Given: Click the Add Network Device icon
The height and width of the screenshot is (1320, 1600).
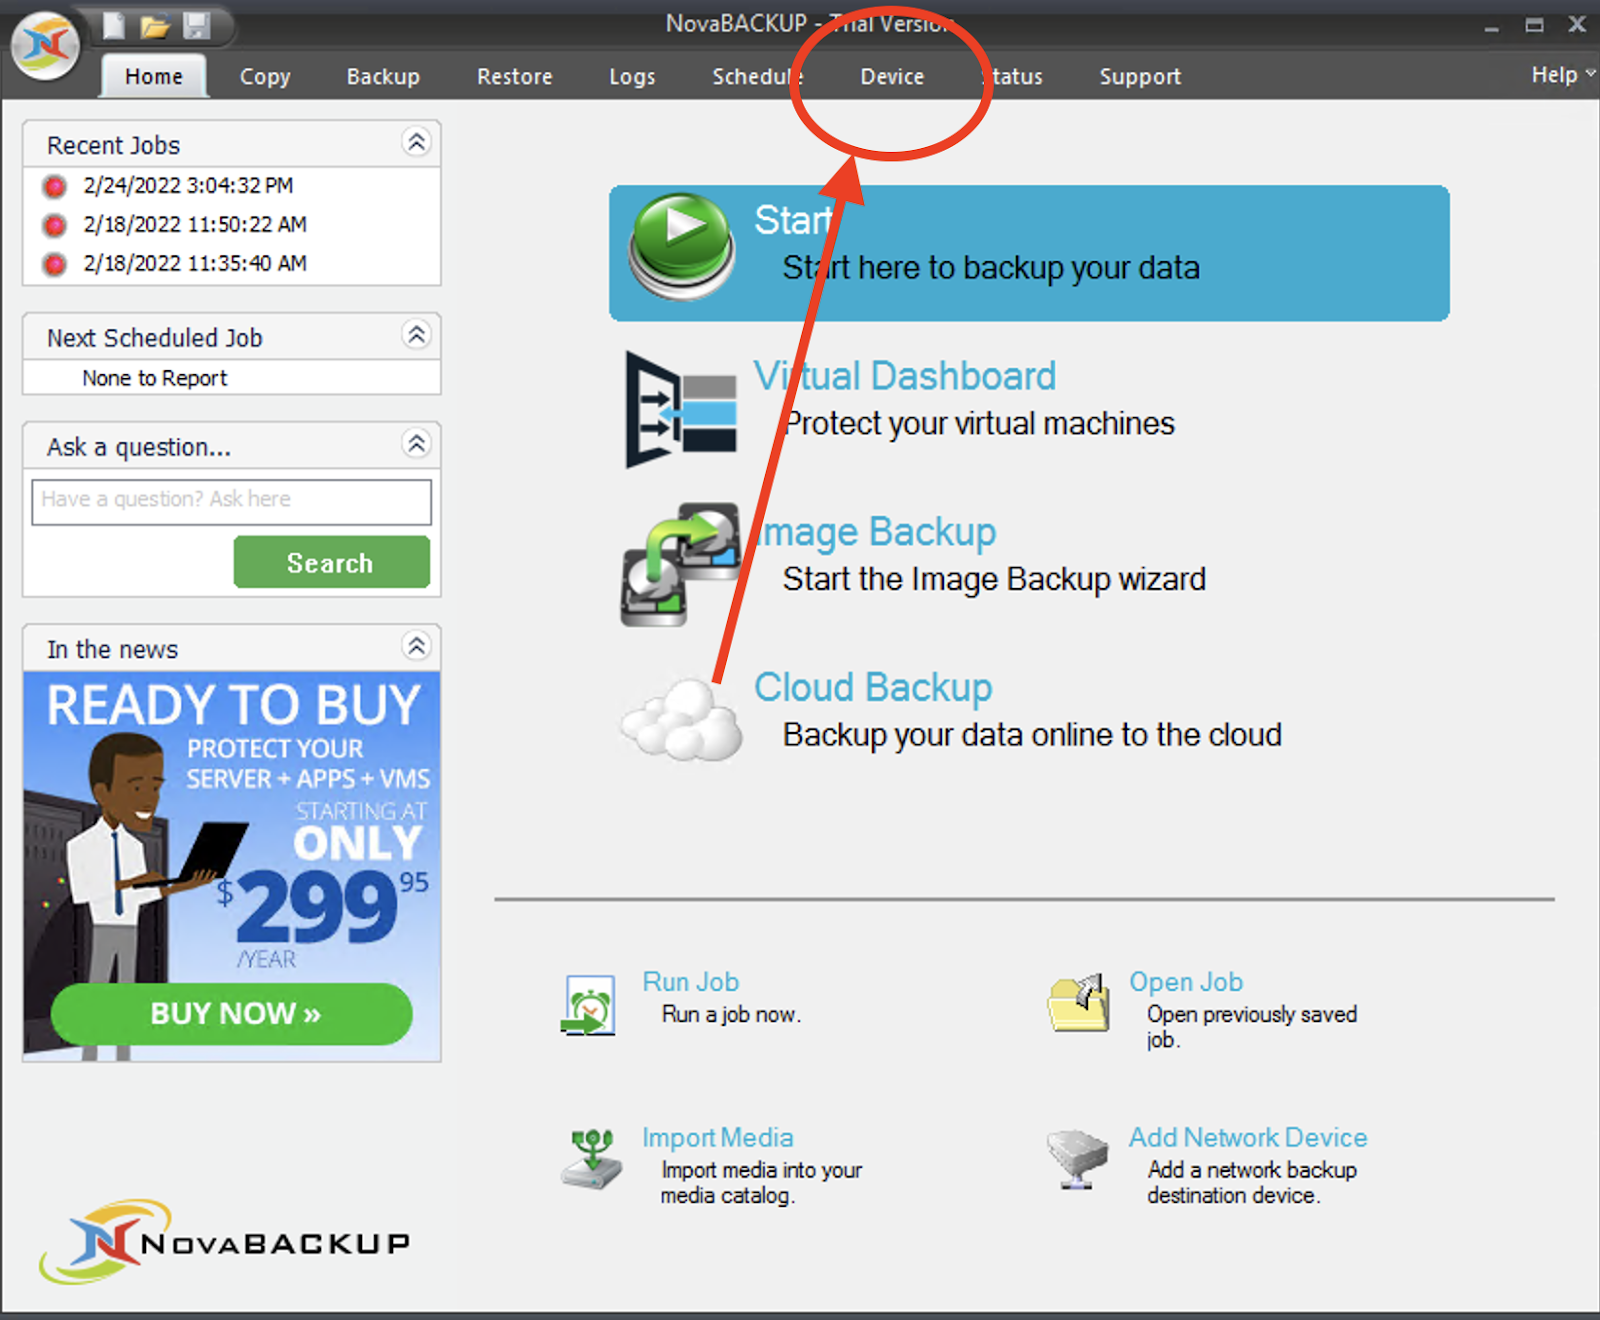Looking at the screenshot, I should point(1077,1158).
